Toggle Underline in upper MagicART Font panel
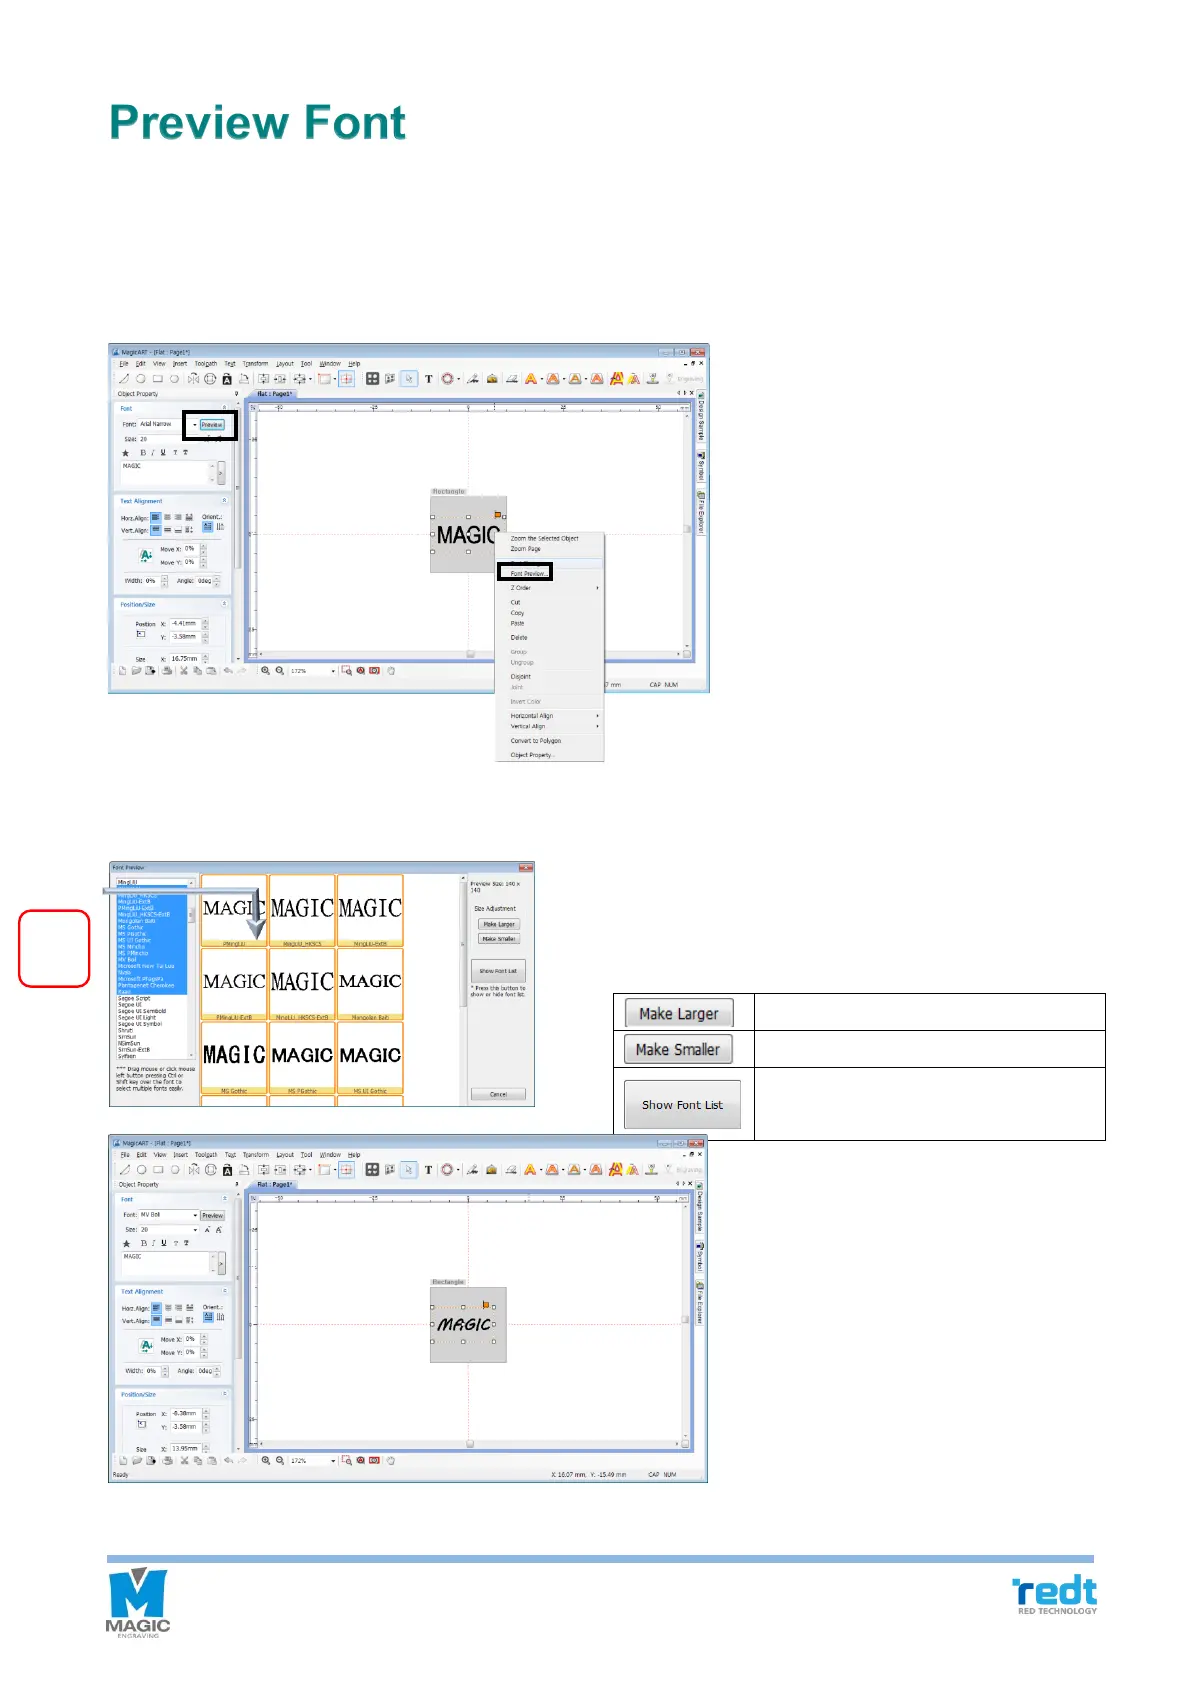The width and height of the screenshot is (1191, 1684). [x=163, y=453]
